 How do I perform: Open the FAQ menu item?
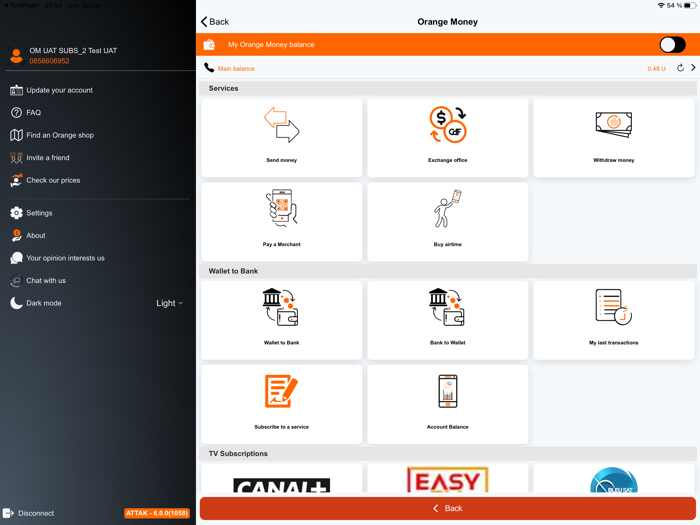click(x=25, y=112)
